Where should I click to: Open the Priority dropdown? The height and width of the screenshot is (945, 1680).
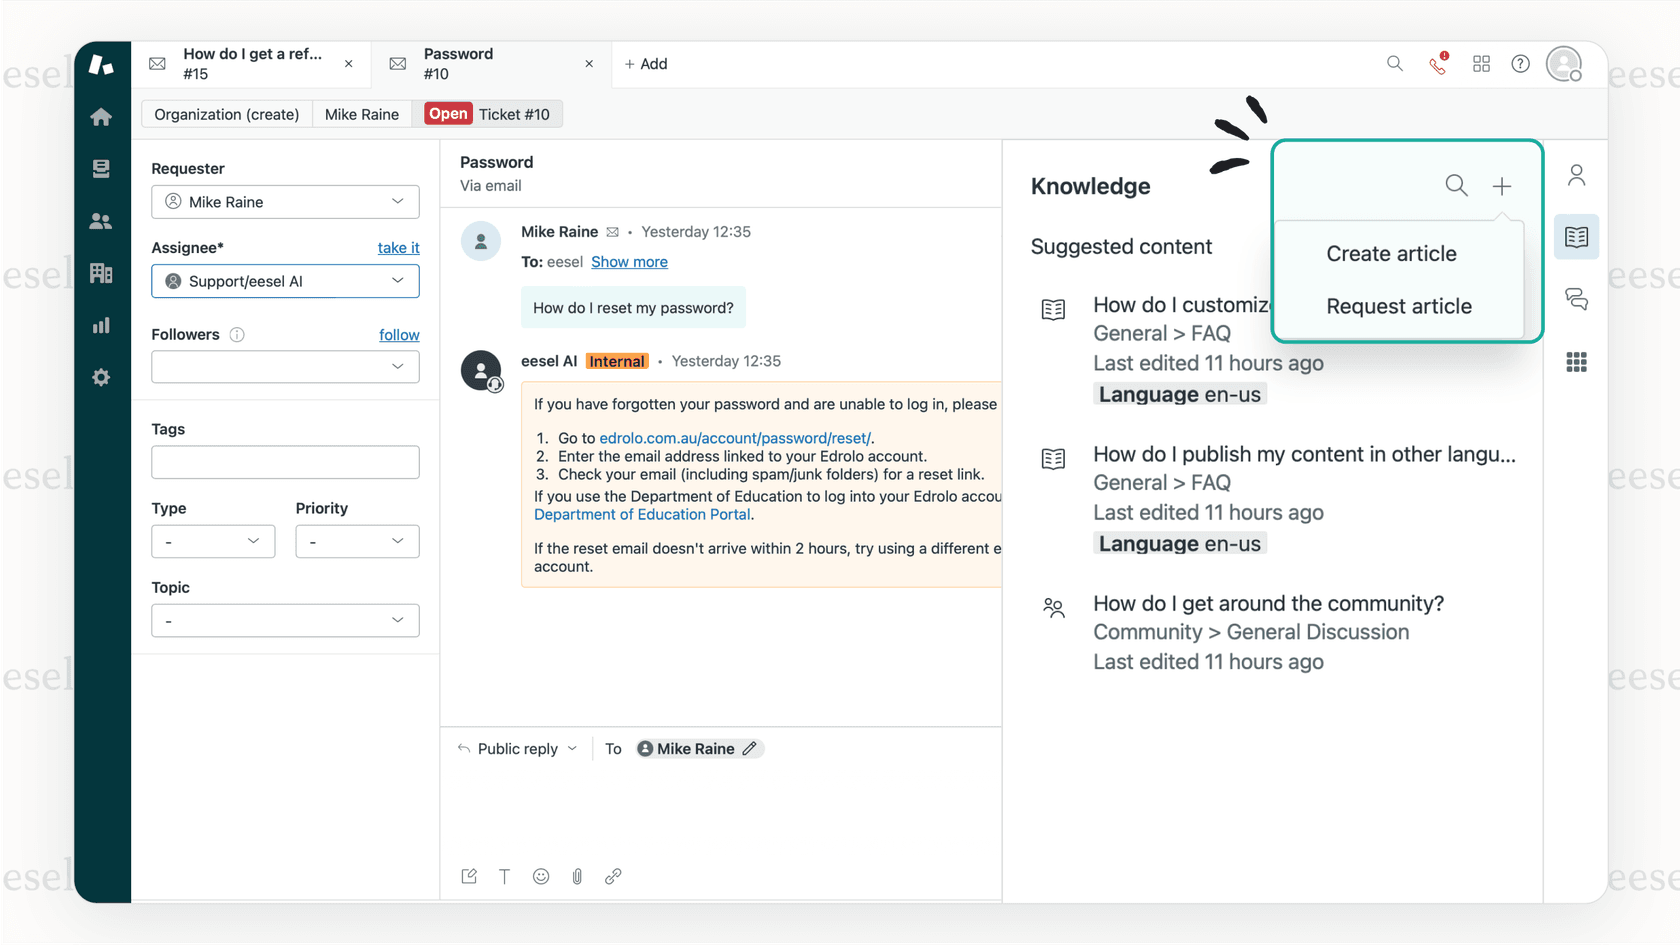[357, 541]
